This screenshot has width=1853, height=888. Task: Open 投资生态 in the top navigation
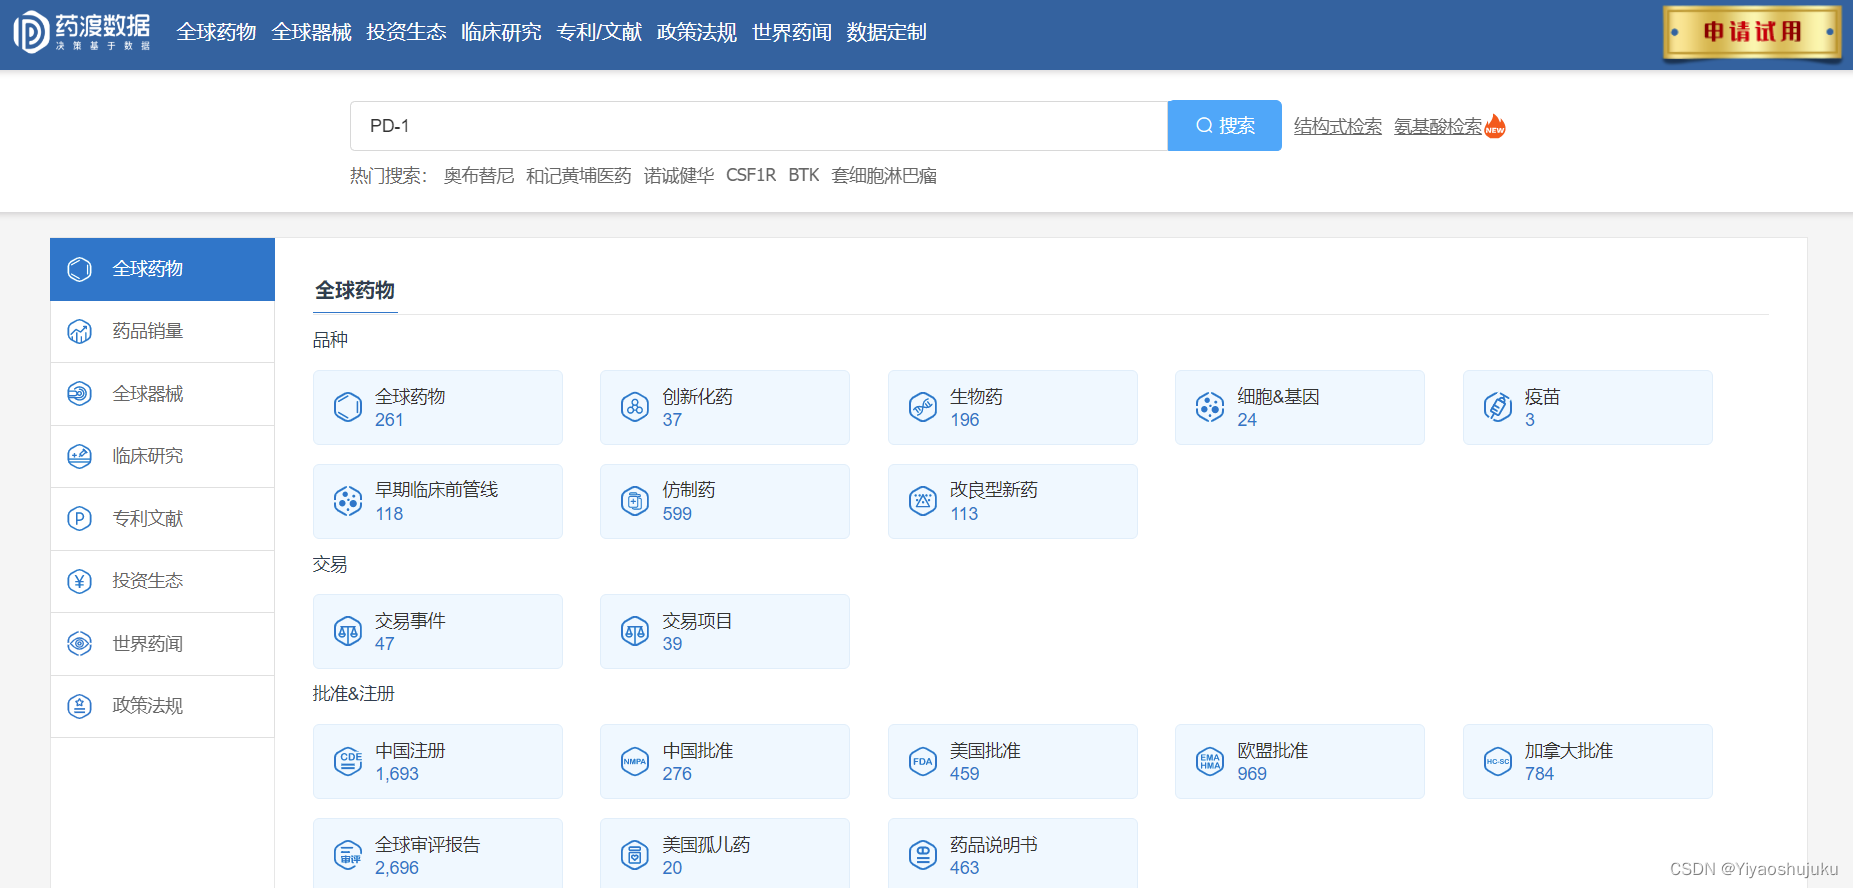(406, 32)
